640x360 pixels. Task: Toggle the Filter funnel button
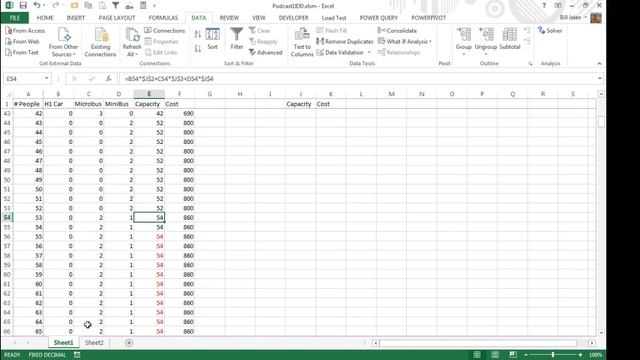coord(237,39)
